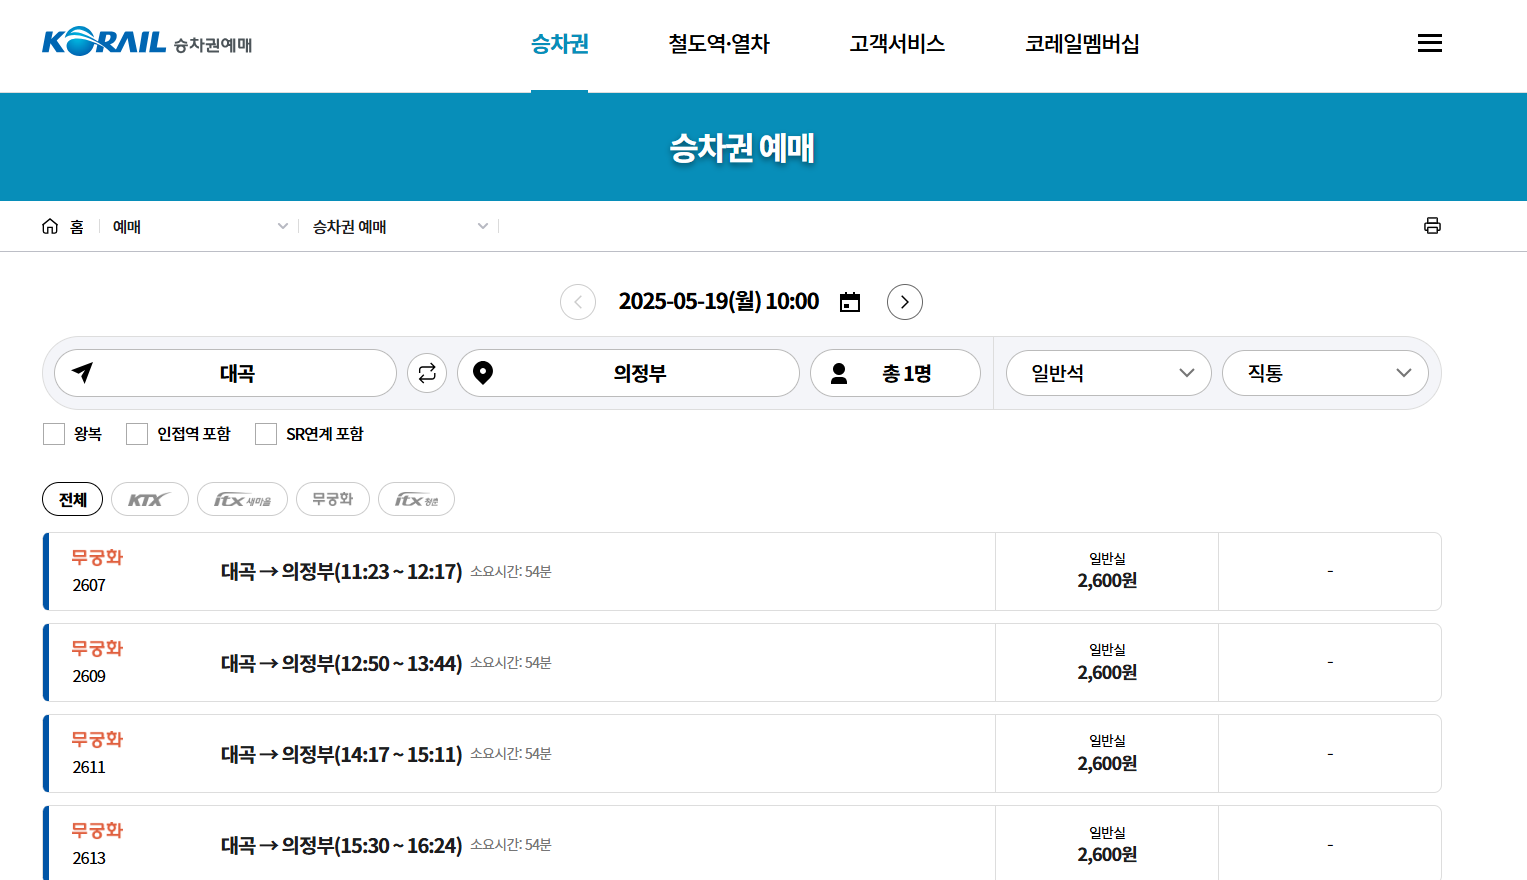Click the 대곡 departure station field
The width and height of the screenshot is (1527, 880).
pyautogui.click(x=225, y=373)
